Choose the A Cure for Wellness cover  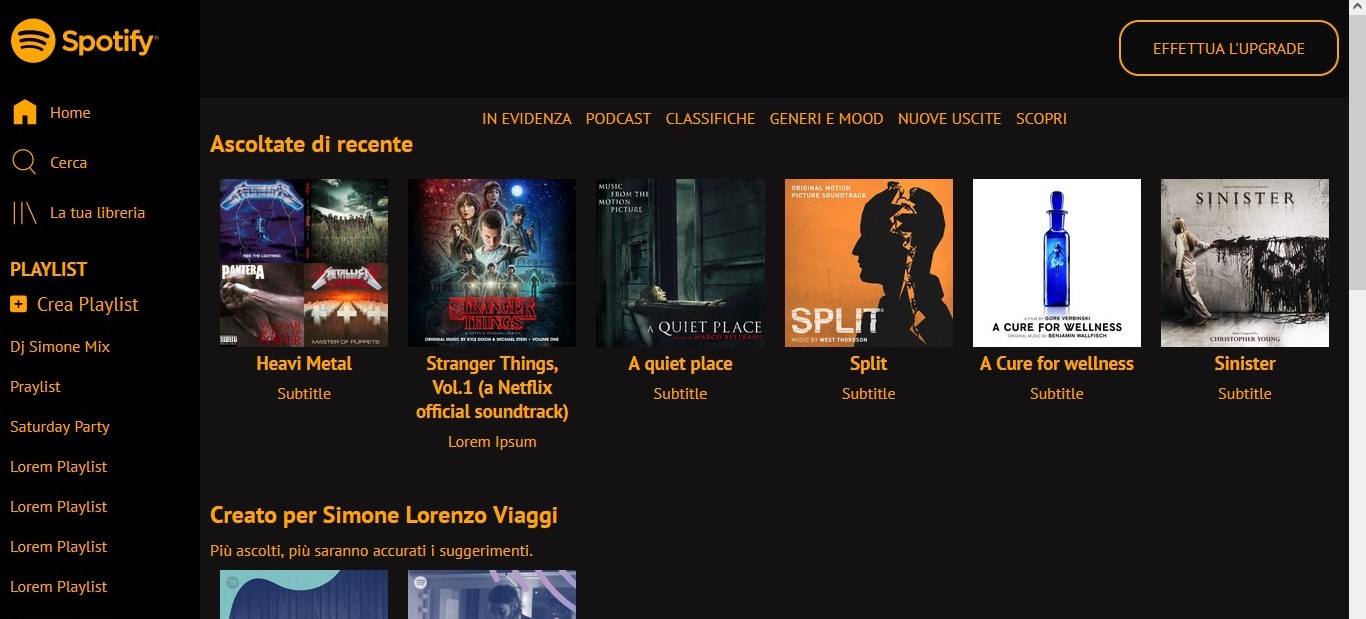pyautogui.click(x=1057, y=263)
